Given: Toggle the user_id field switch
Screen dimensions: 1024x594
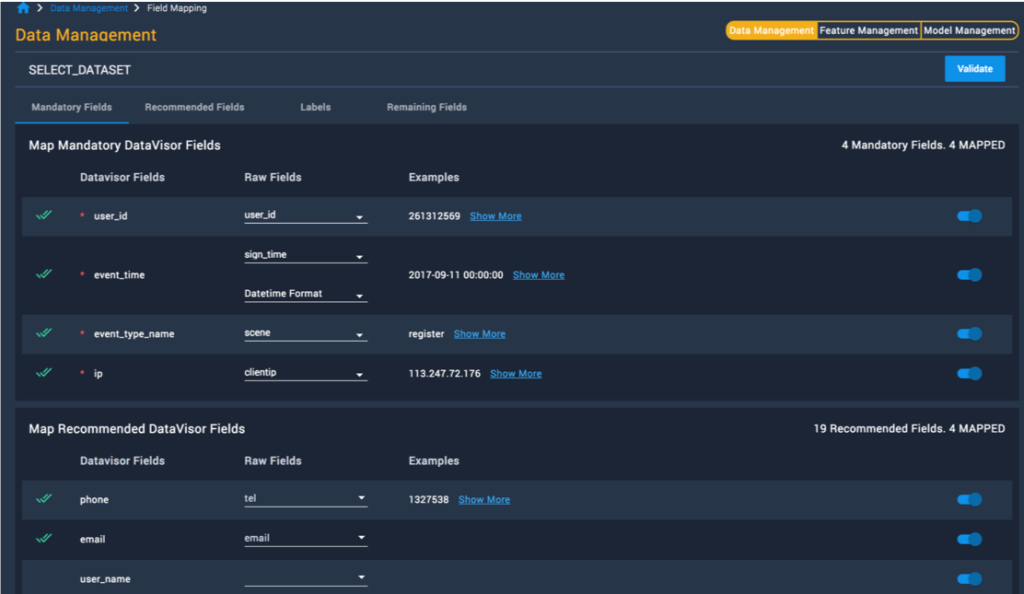Looking at the screenshot, I should coord(969,216).
